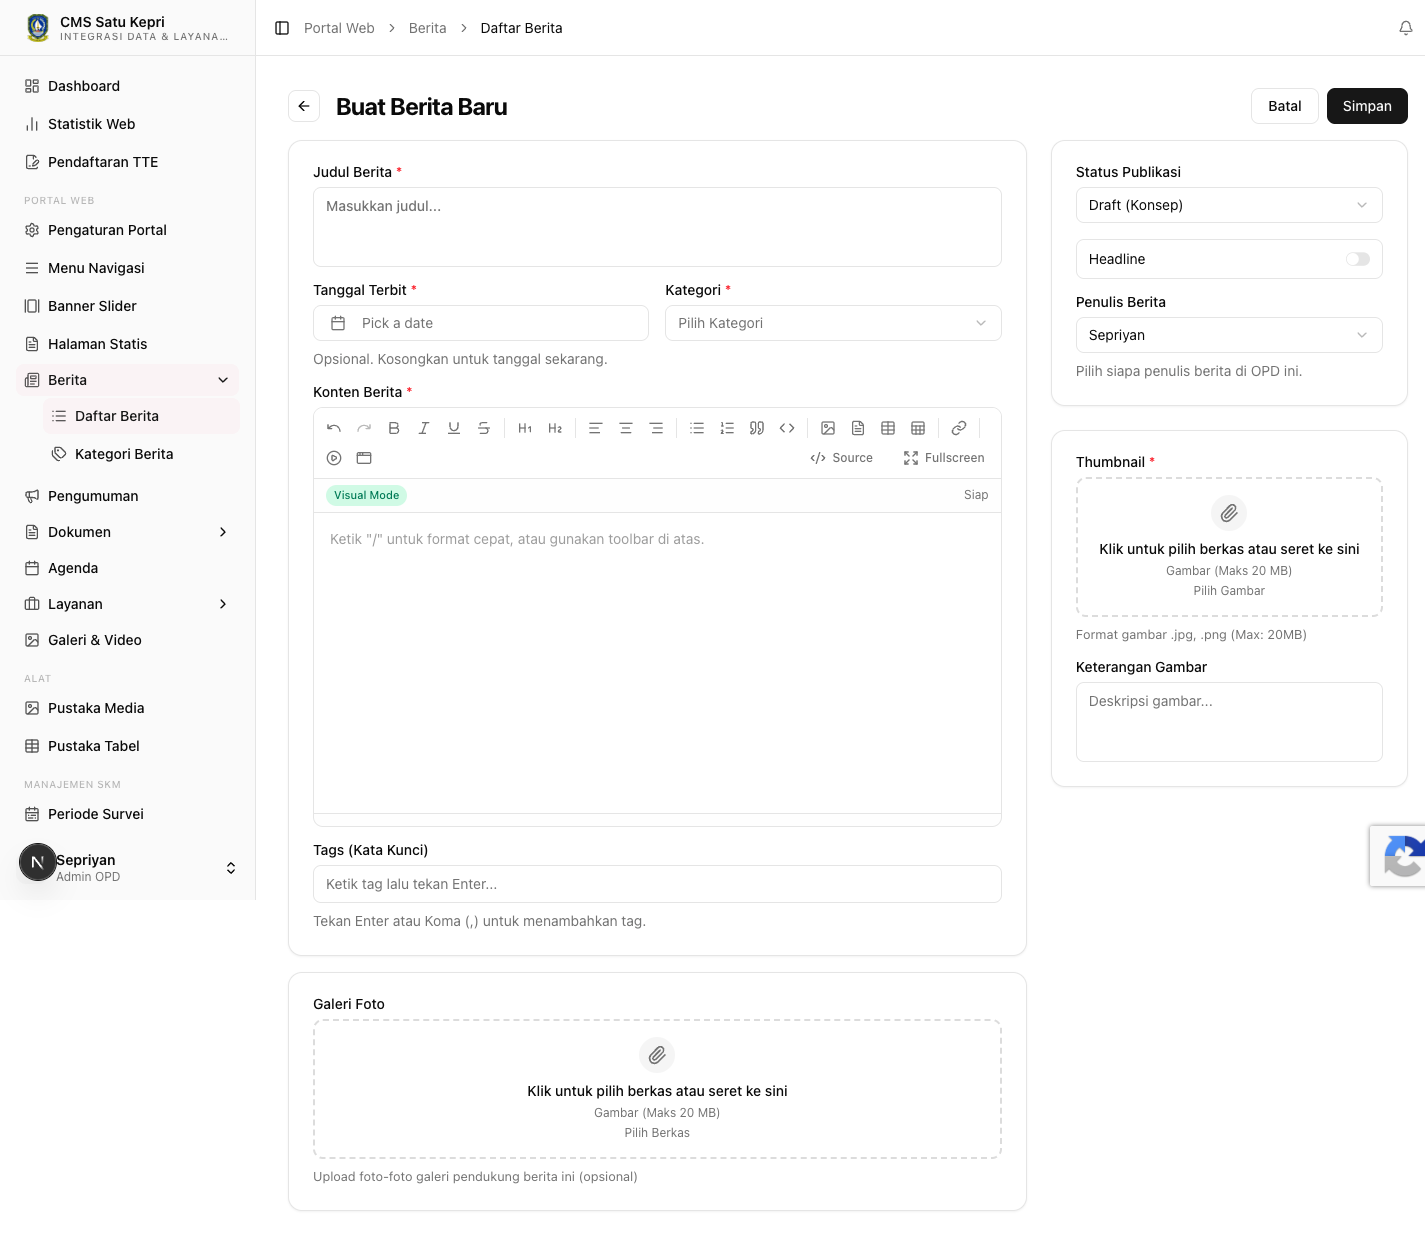Click the back arrow next to the title

pos(304,106)
